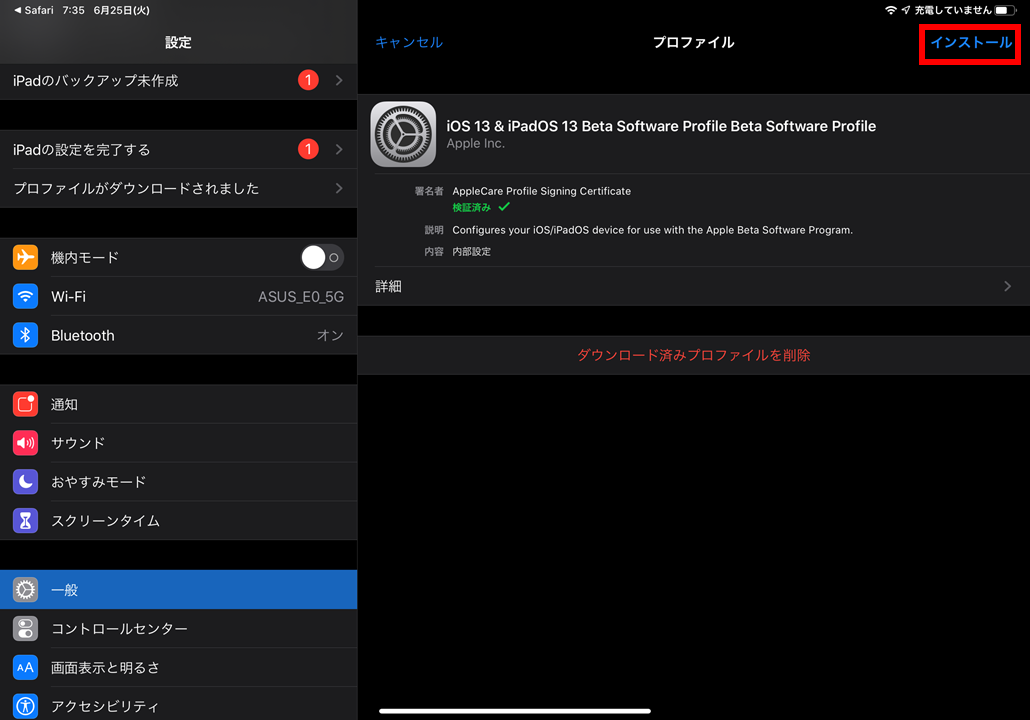This screenshot has height=720, width=1030.
Task: Tap the red badge on iPadの設定を完了する
Action: 308,149
